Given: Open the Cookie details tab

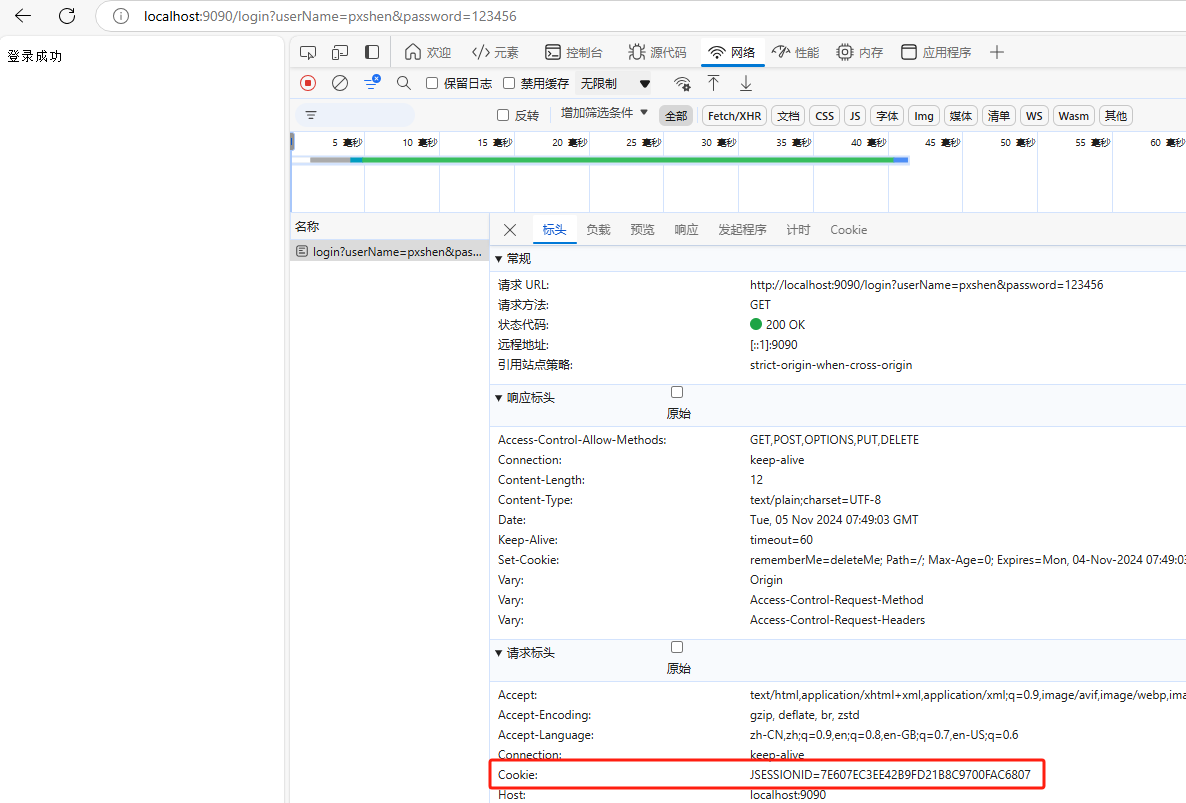Looking at the screenshot, I should [849, 230].
